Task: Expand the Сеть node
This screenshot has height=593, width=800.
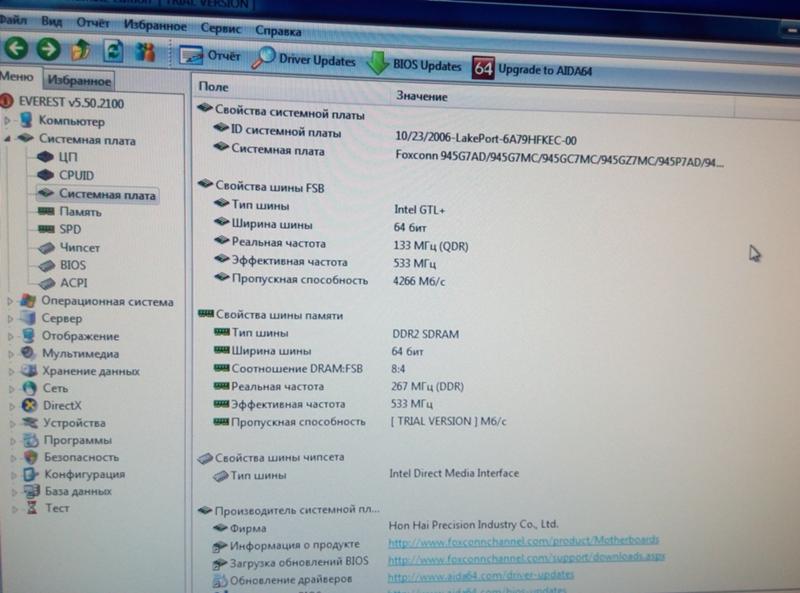Action: [12, 388]
